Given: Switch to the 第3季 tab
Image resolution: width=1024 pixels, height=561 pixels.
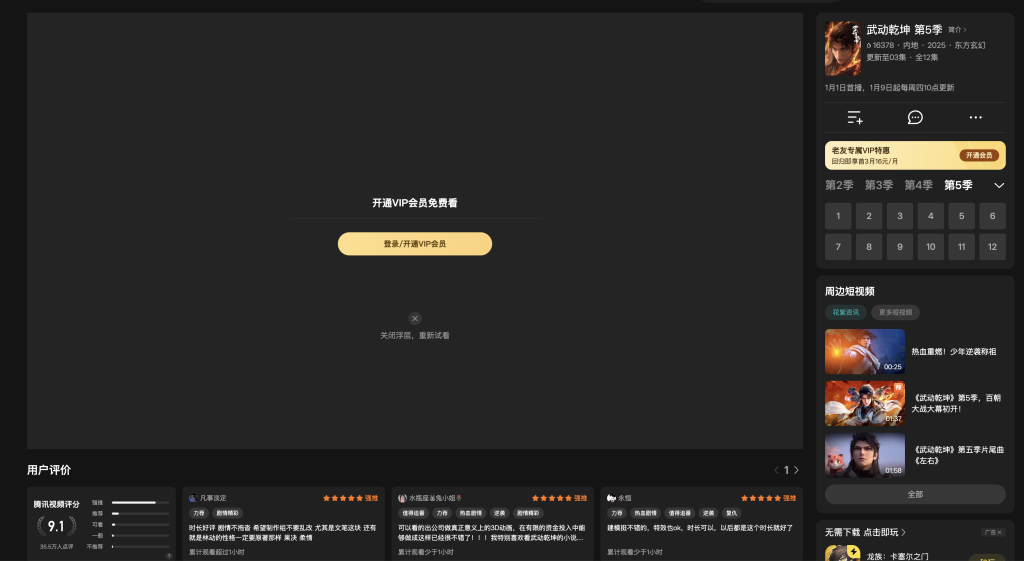Looking at the screenshot, I should coord(879,185).
